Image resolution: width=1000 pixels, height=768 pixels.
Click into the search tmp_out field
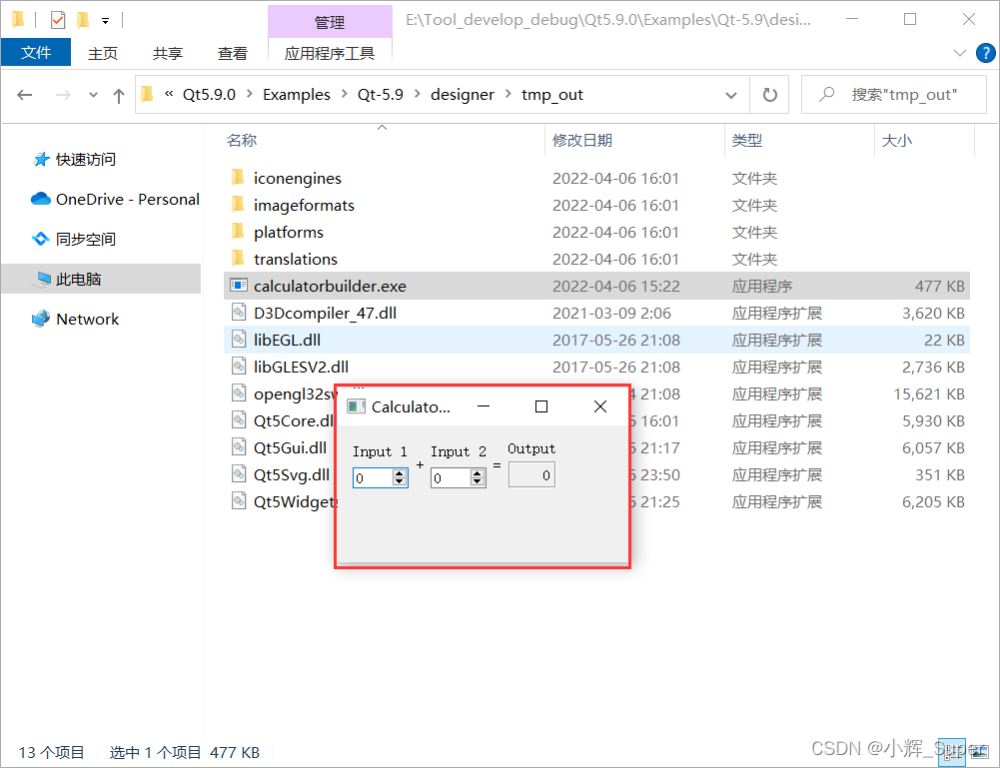point(900,95)
